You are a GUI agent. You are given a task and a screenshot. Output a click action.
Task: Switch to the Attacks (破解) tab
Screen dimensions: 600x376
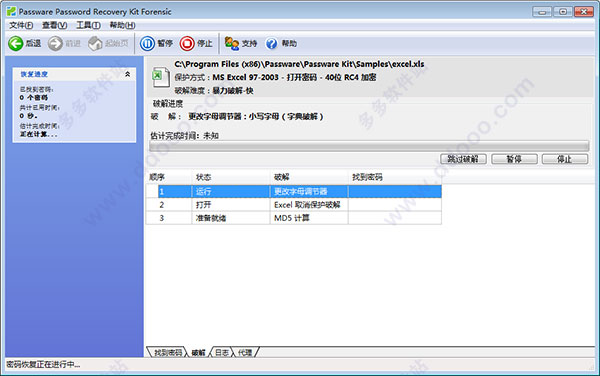[x=198, y=352]
